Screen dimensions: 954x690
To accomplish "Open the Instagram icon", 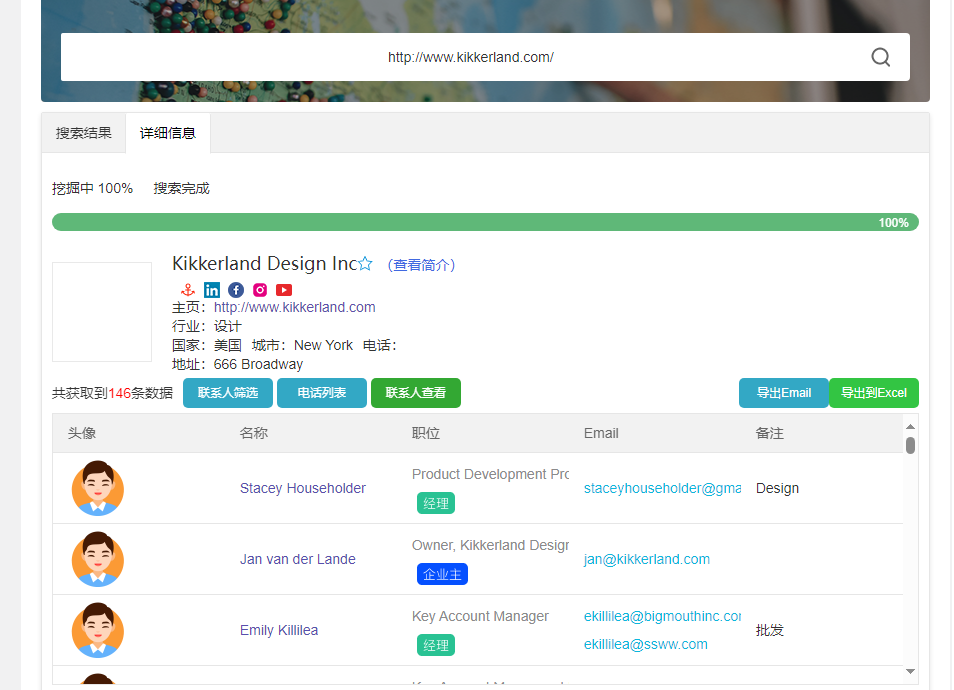I will pos(260,290).
